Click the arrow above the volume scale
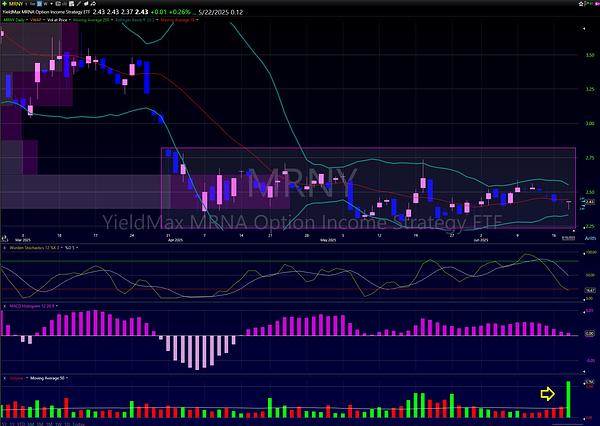Viewport: 600px width, 426px height. click(584, 371)
